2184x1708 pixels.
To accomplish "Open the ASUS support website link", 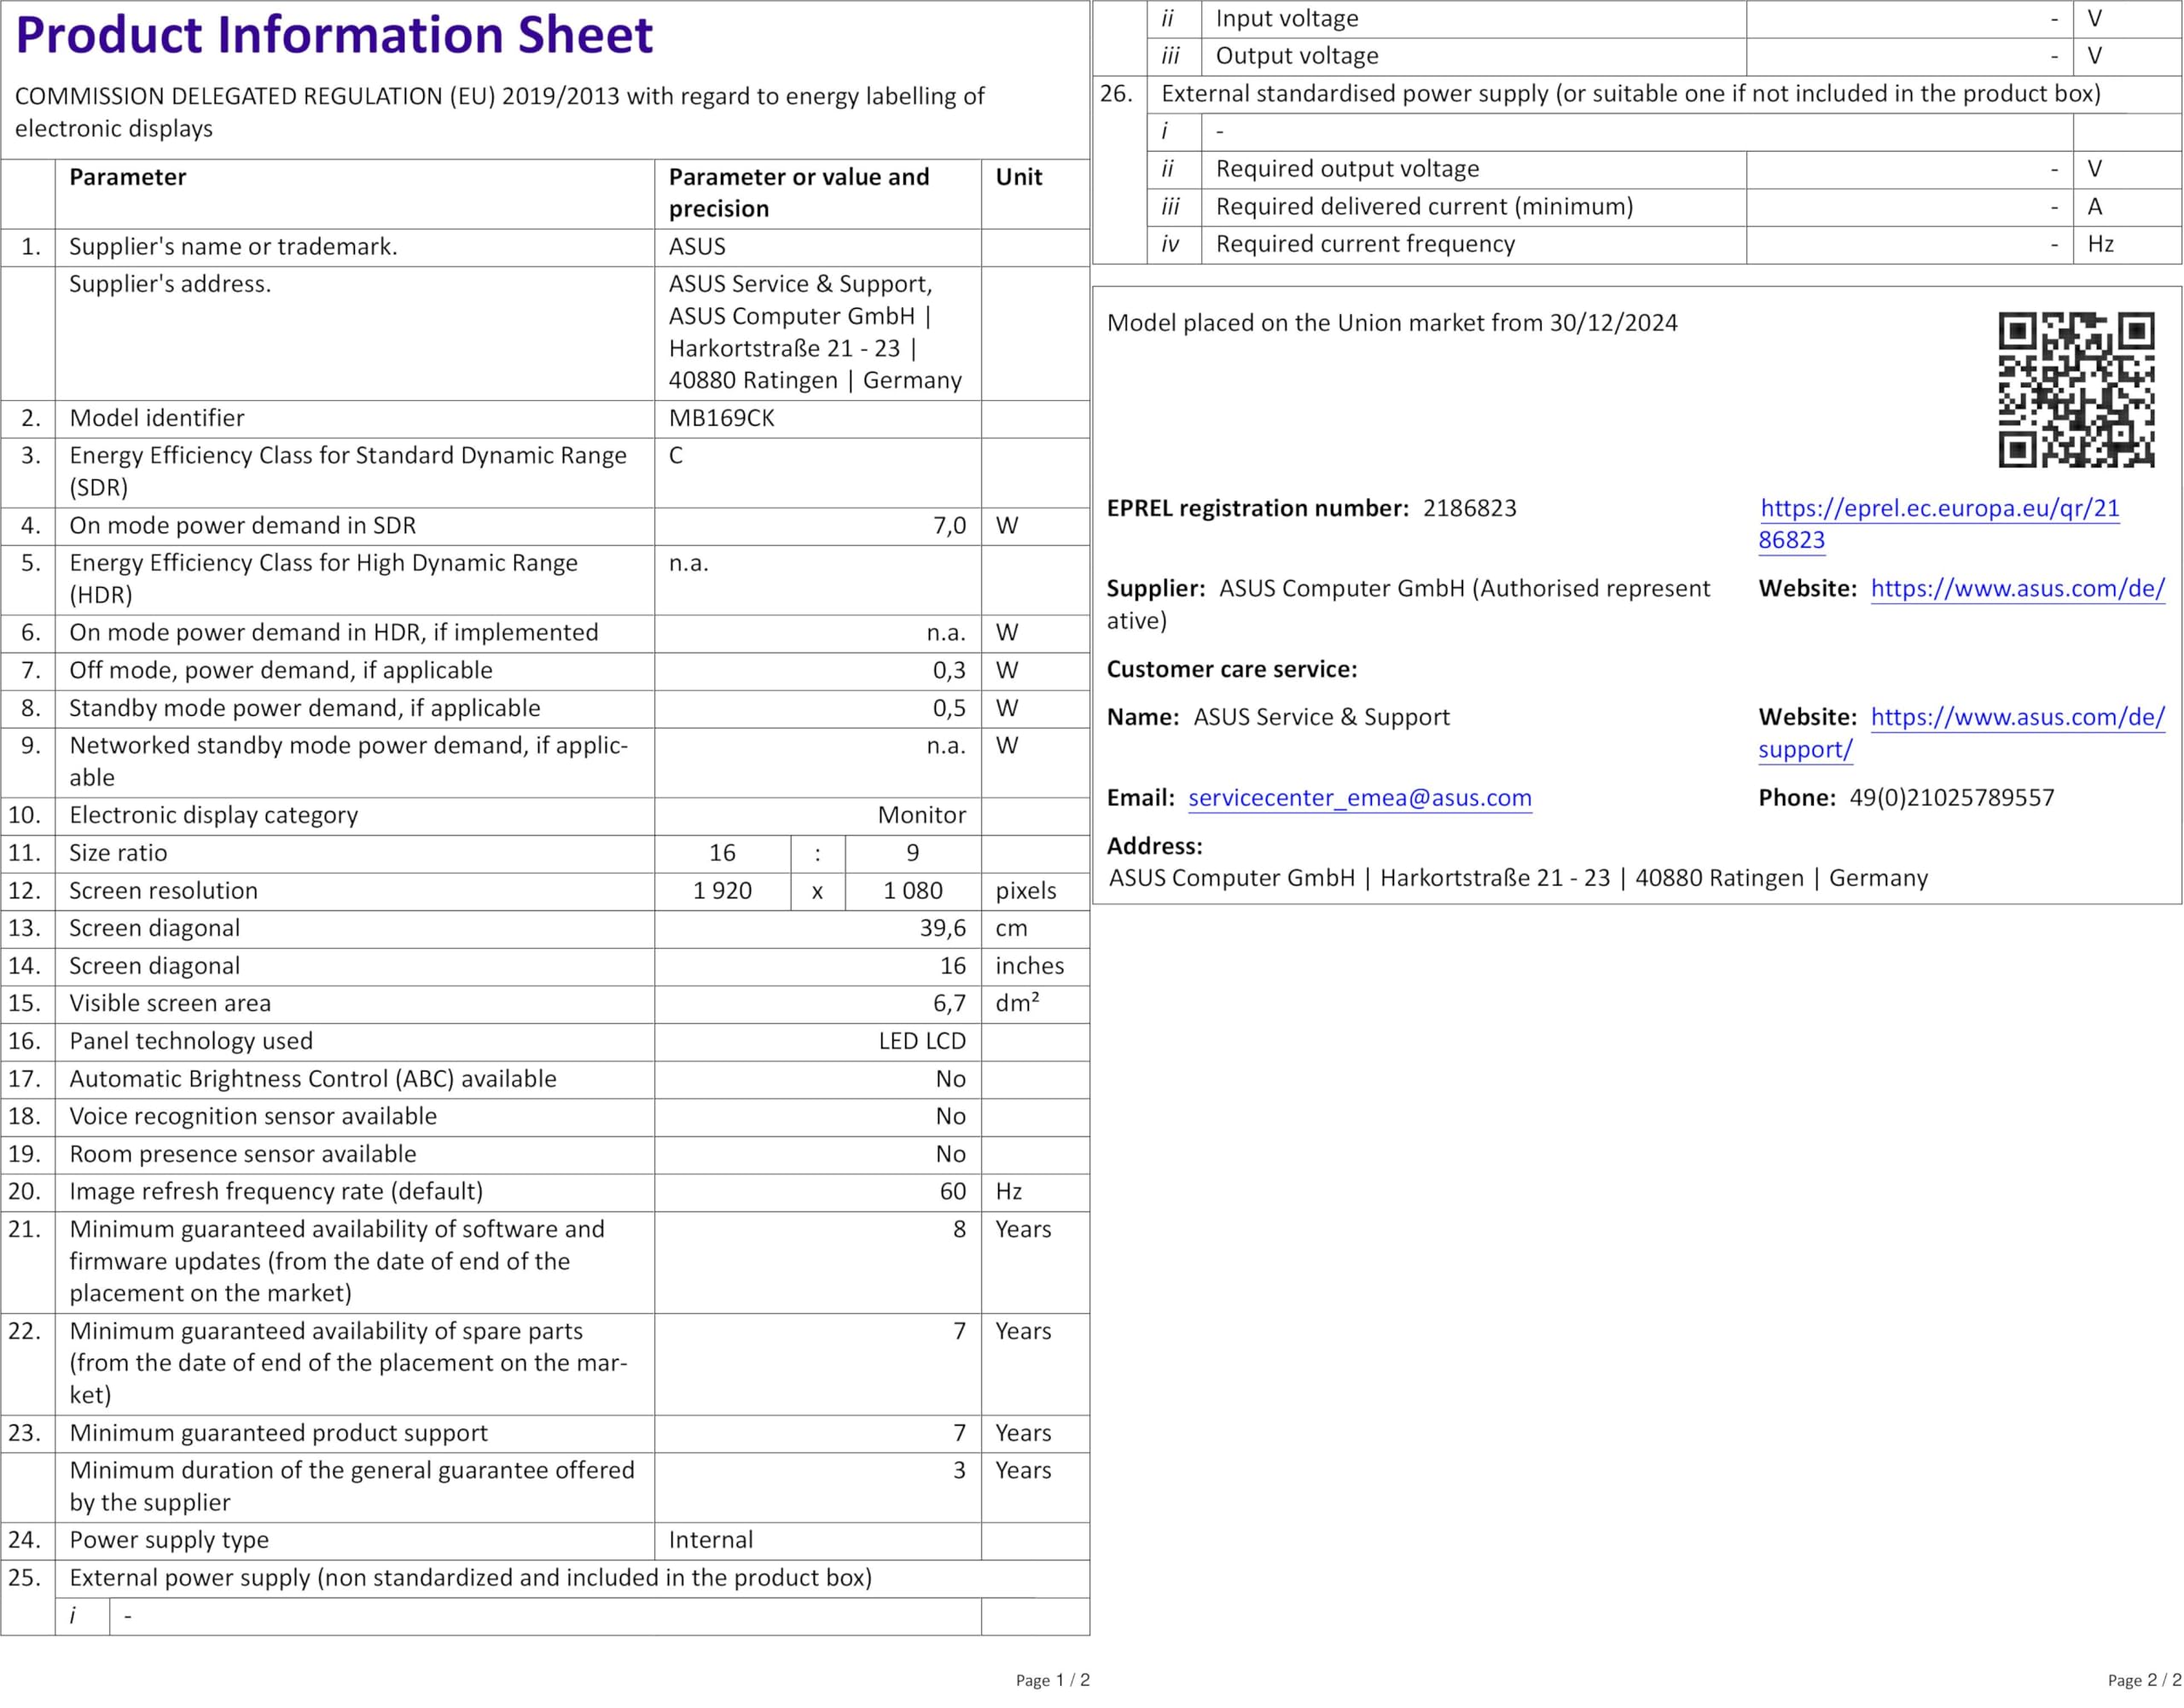I will click(x=2016, y=718).
